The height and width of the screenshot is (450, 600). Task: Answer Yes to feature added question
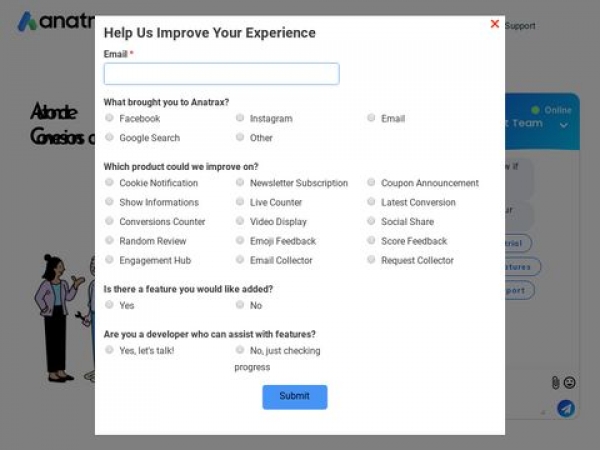tap(109, 305)
